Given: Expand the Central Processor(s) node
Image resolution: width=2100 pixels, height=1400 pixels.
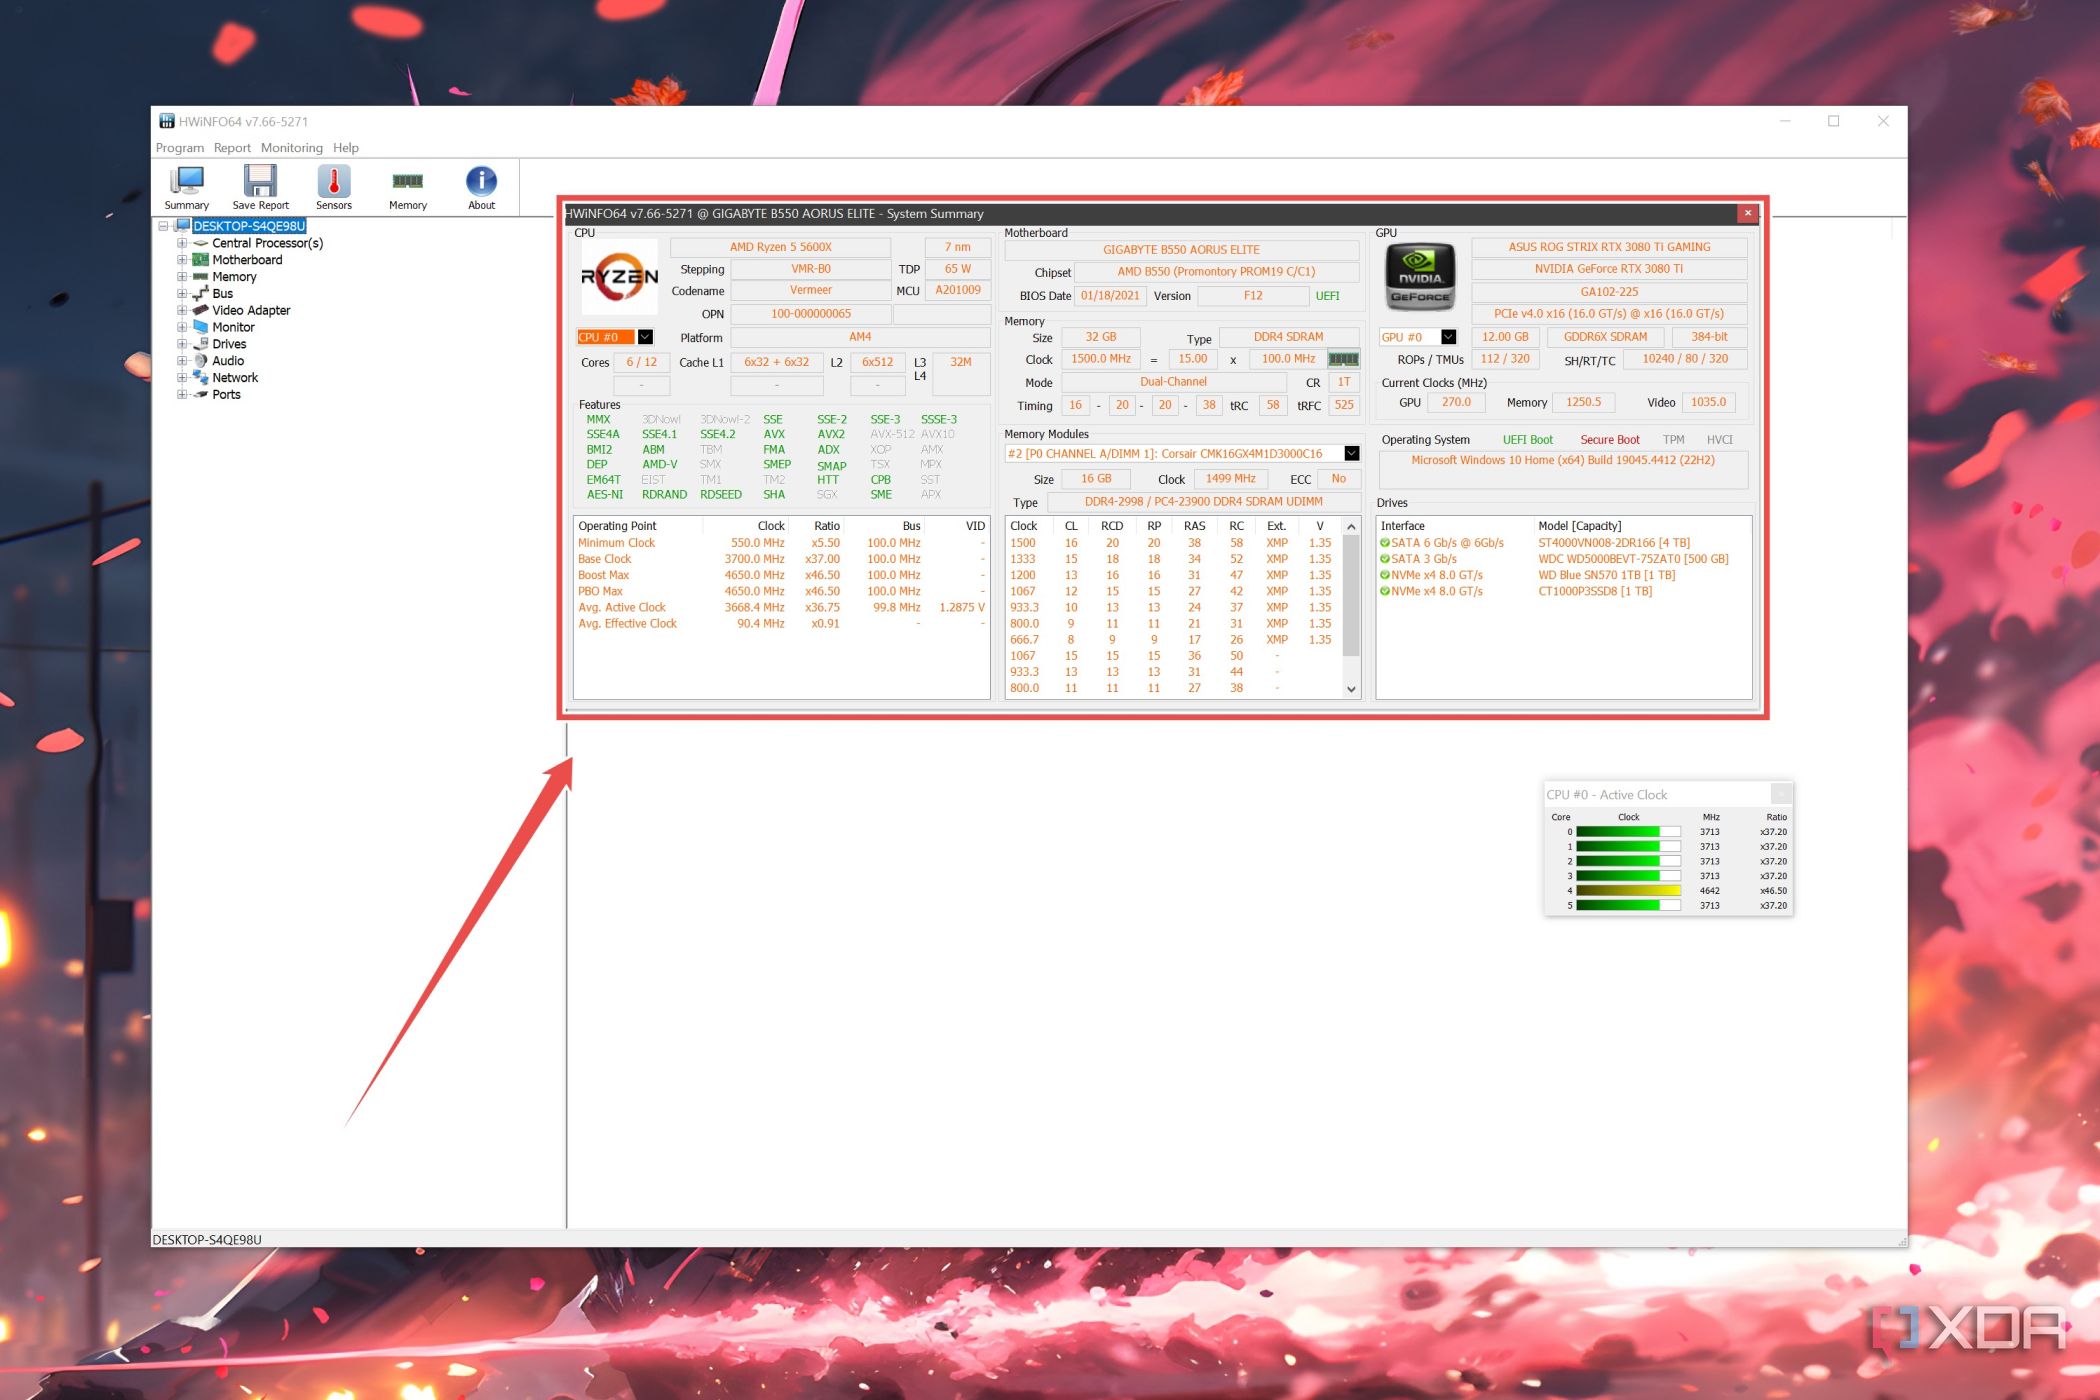Looking at the screenshot, I should pos(182,243).
